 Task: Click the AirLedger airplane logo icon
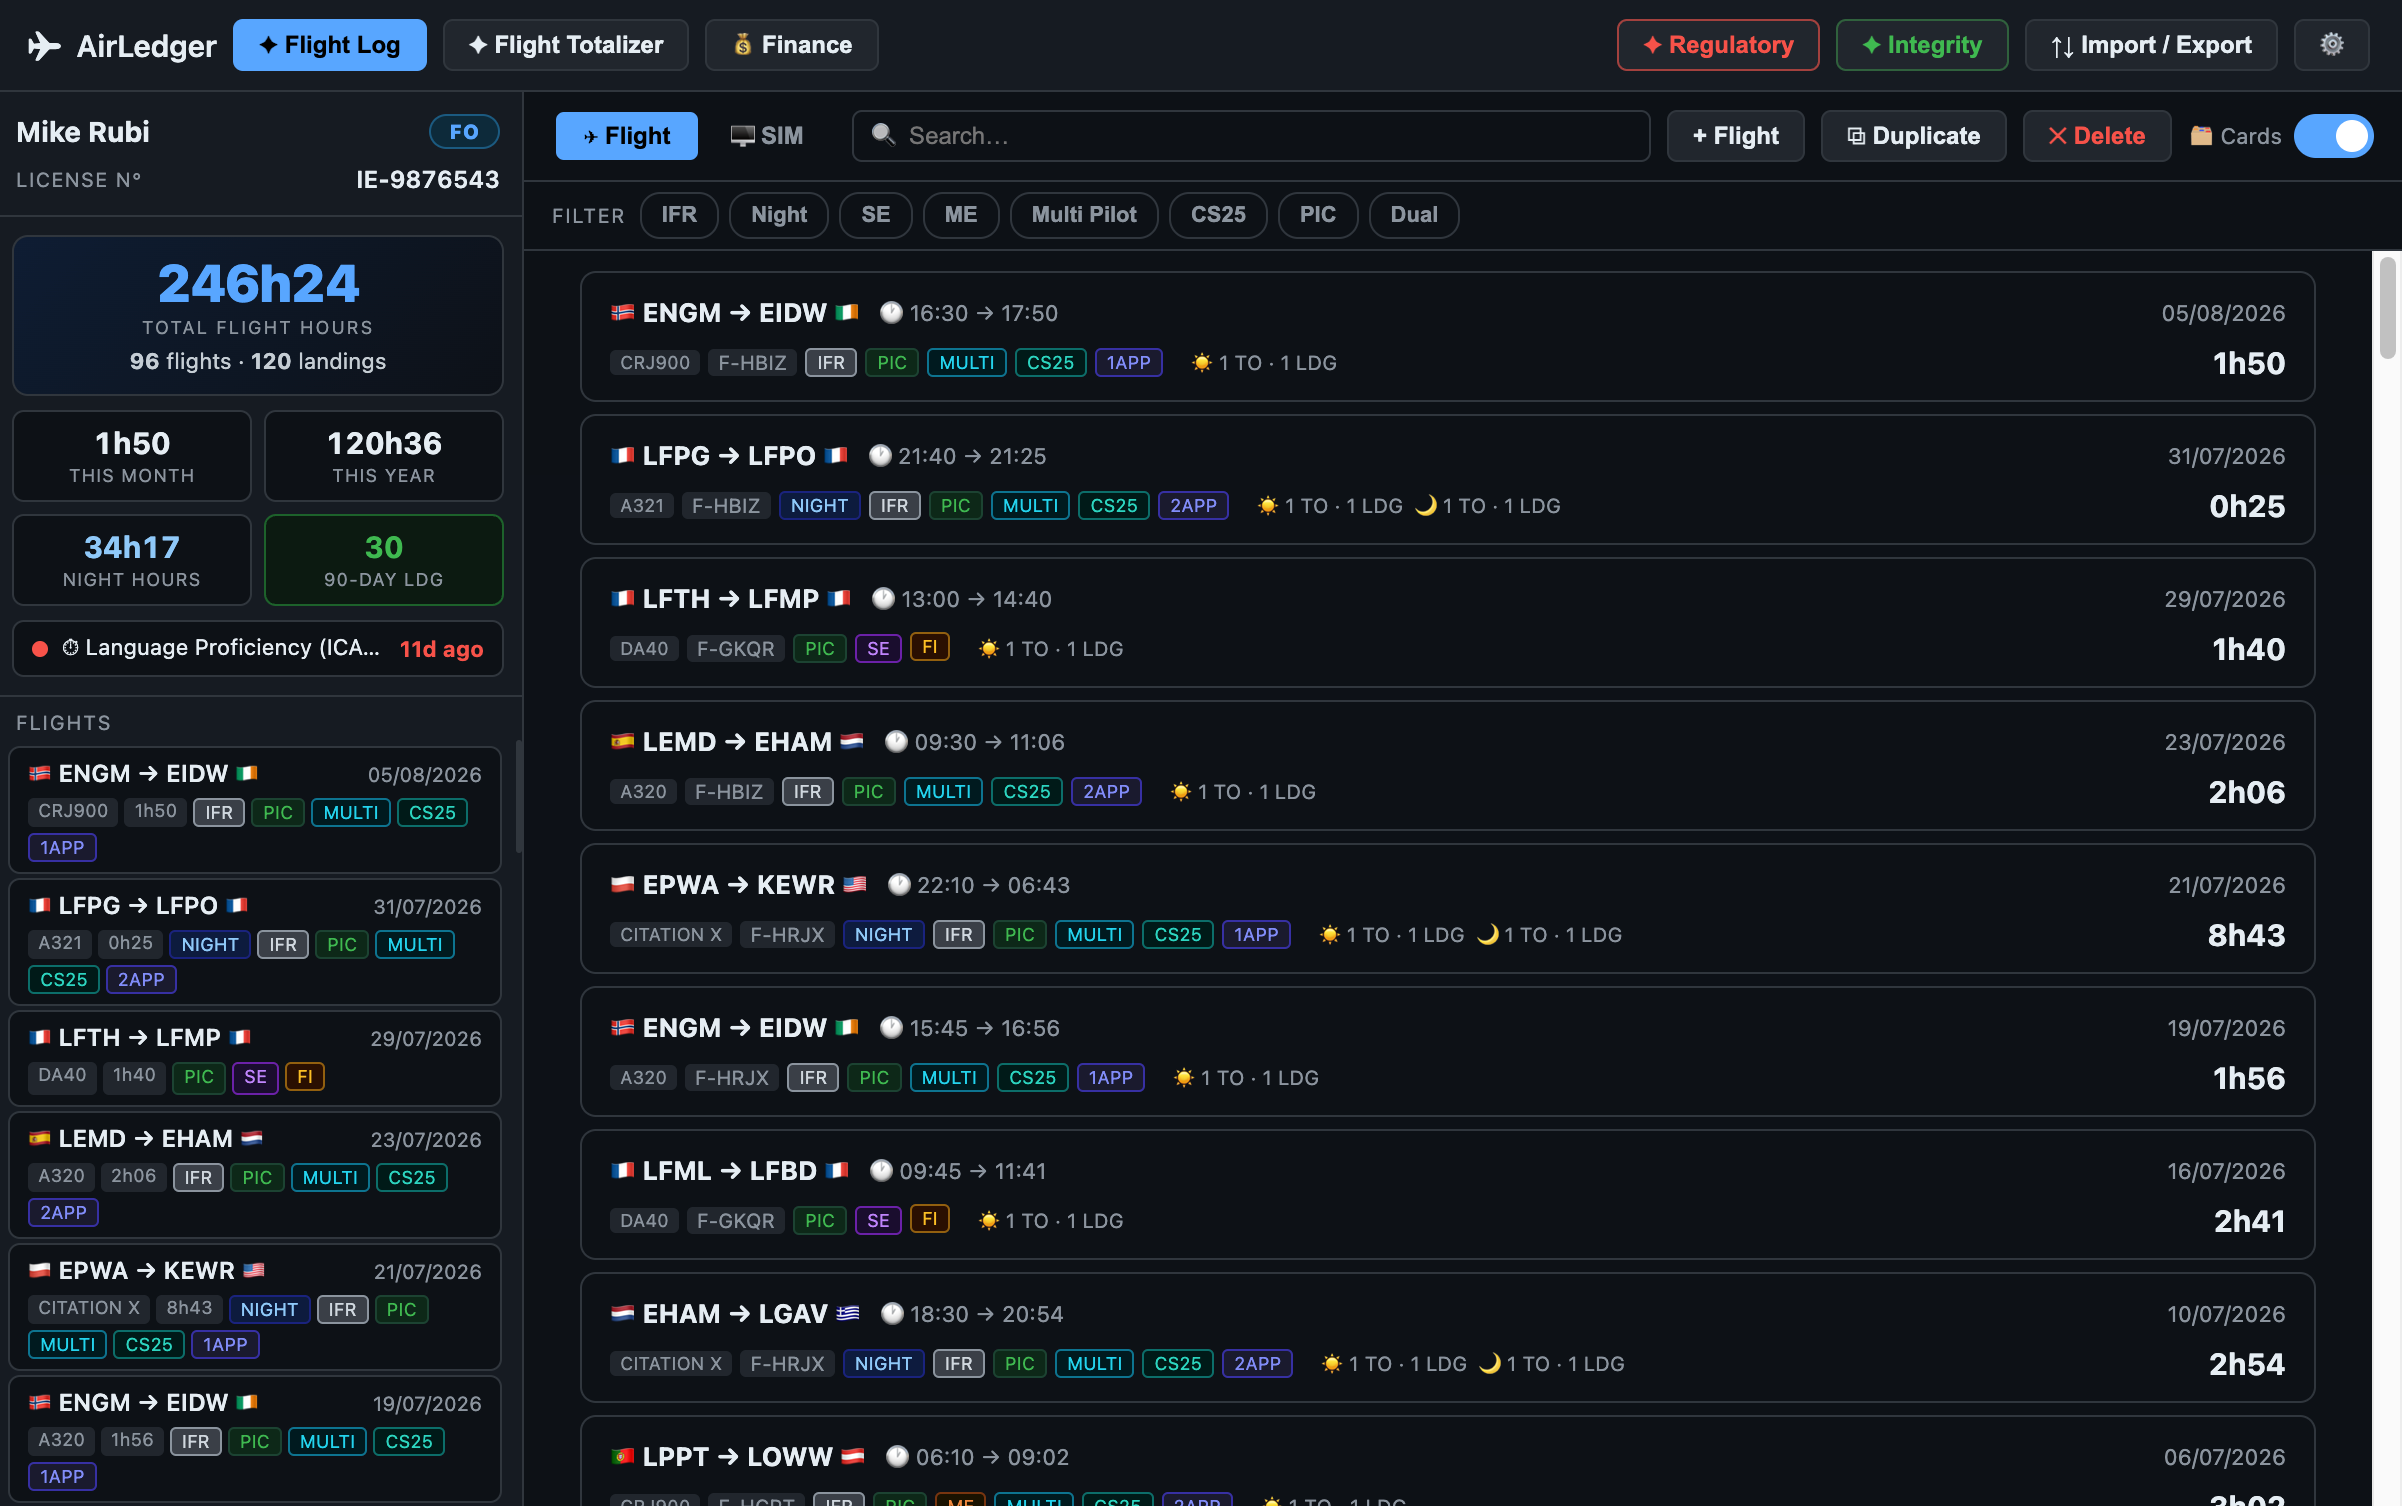tap(43, 45)
